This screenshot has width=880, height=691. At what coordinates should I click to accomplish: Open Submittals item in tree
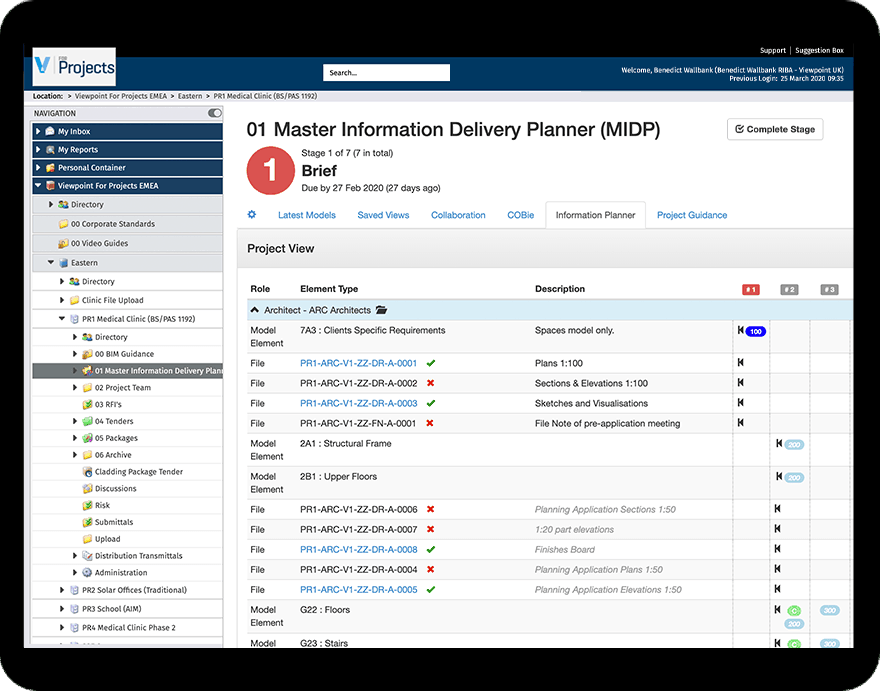click(113, 522)
